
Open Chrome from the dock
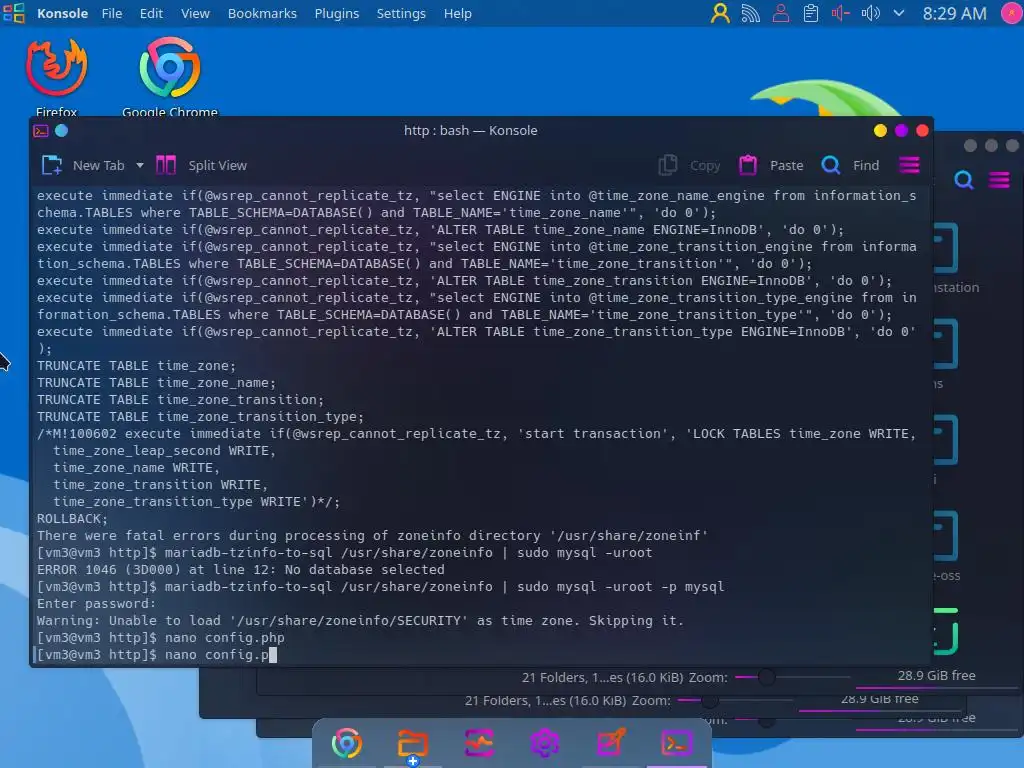click(347, 743)
